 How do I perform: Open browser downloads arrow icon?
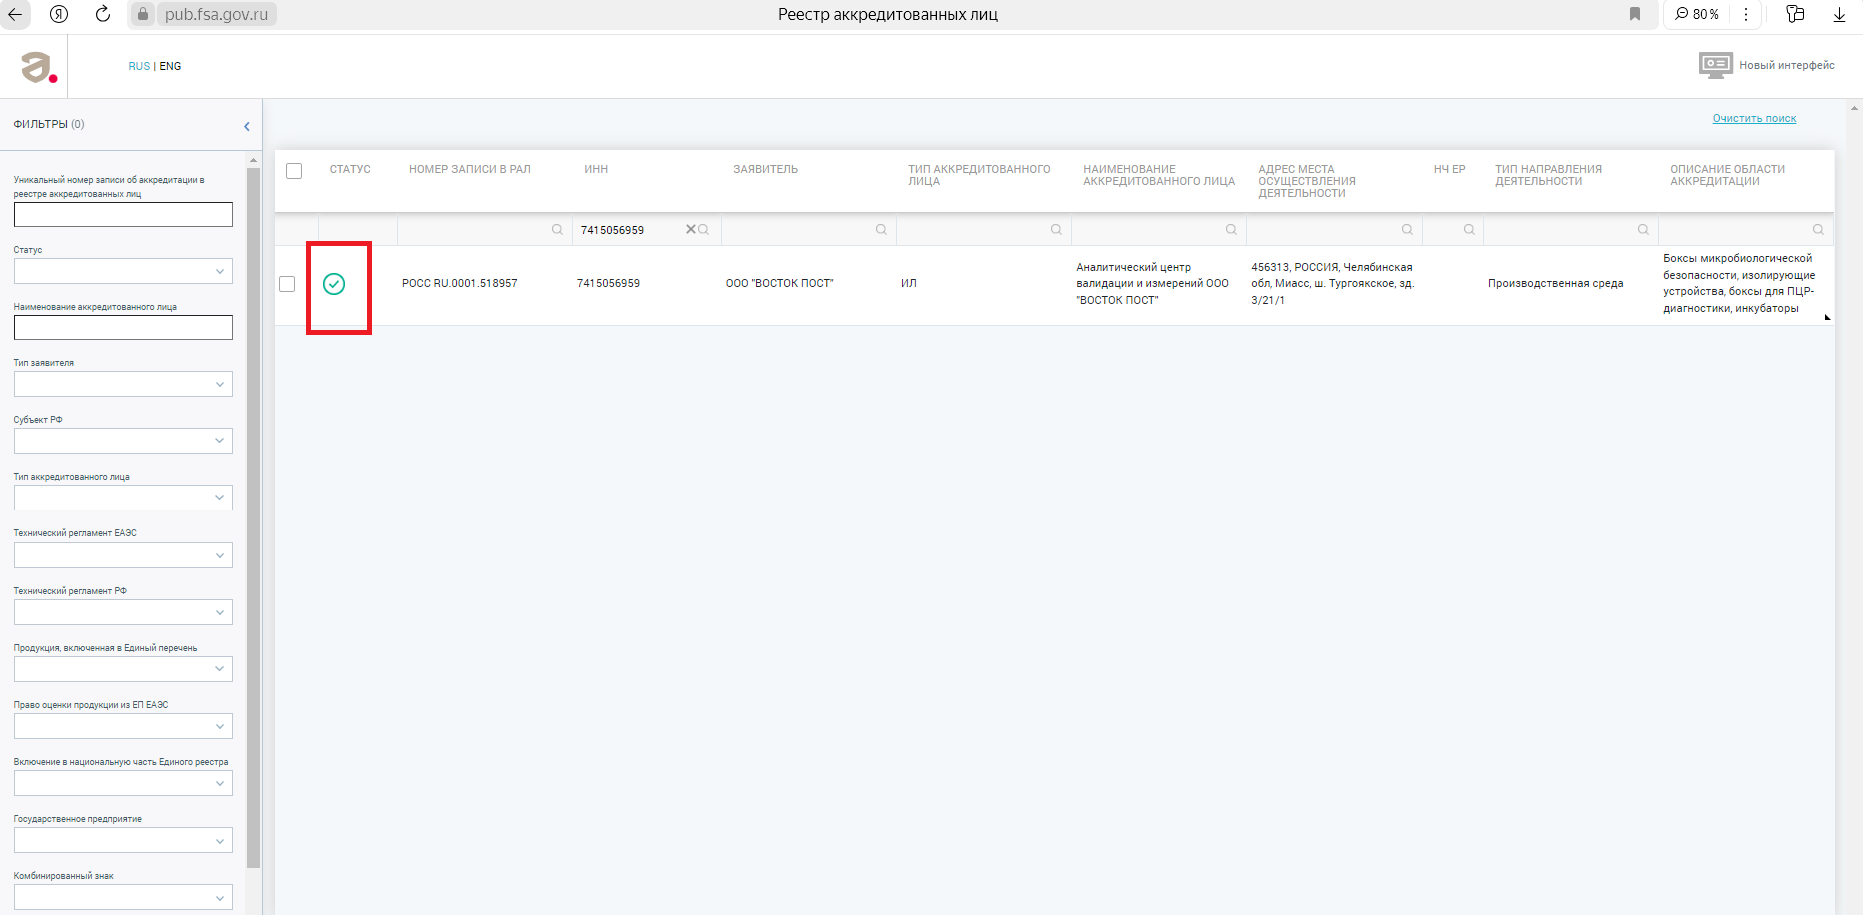[1839, 14]
